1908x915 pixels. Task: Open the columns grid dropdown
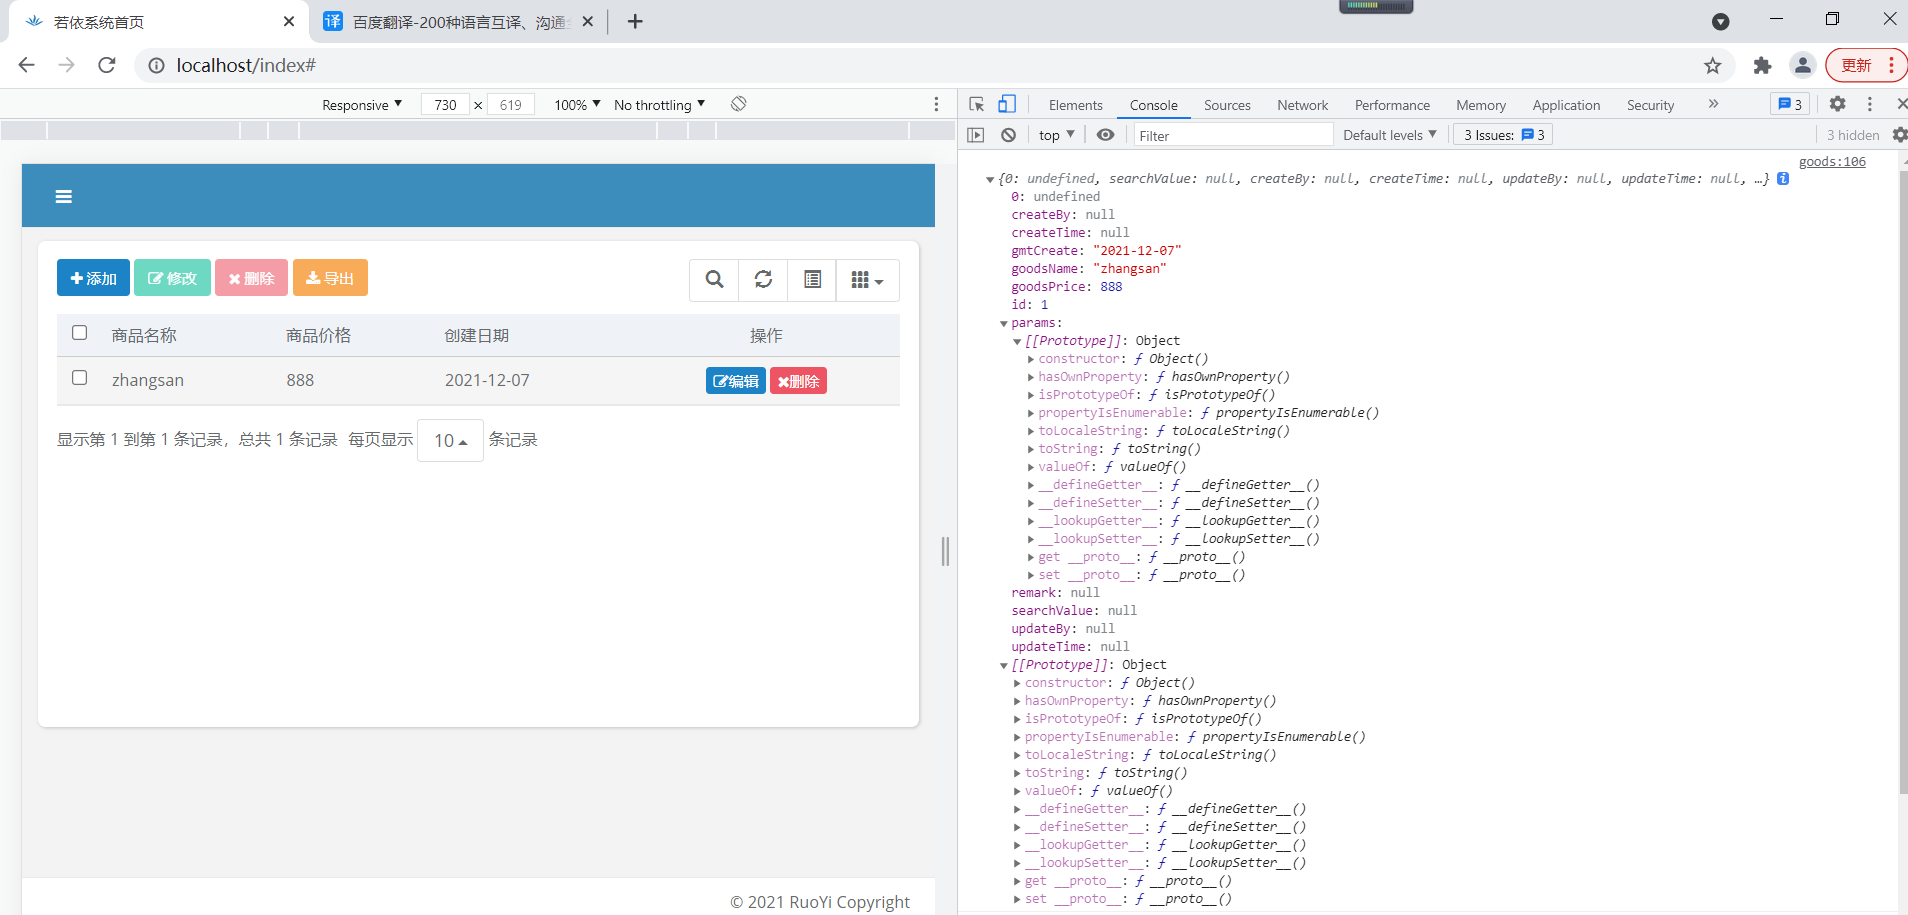867,280
